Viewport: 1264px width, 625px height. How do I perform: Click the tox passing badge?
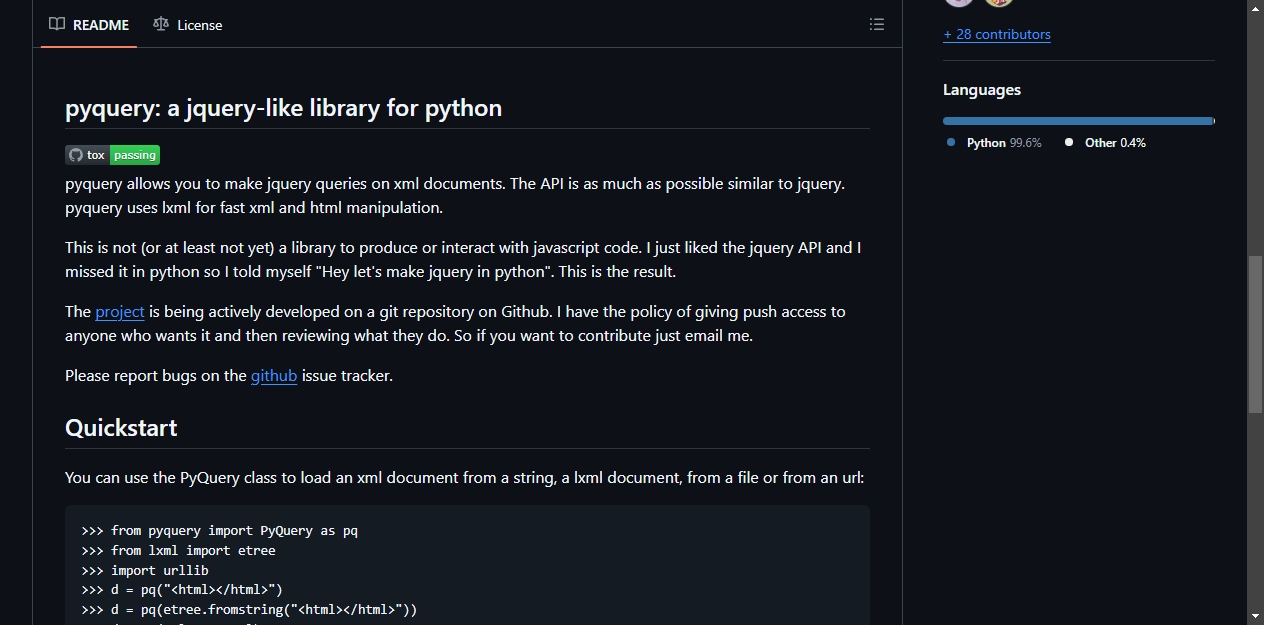point(113,155)
